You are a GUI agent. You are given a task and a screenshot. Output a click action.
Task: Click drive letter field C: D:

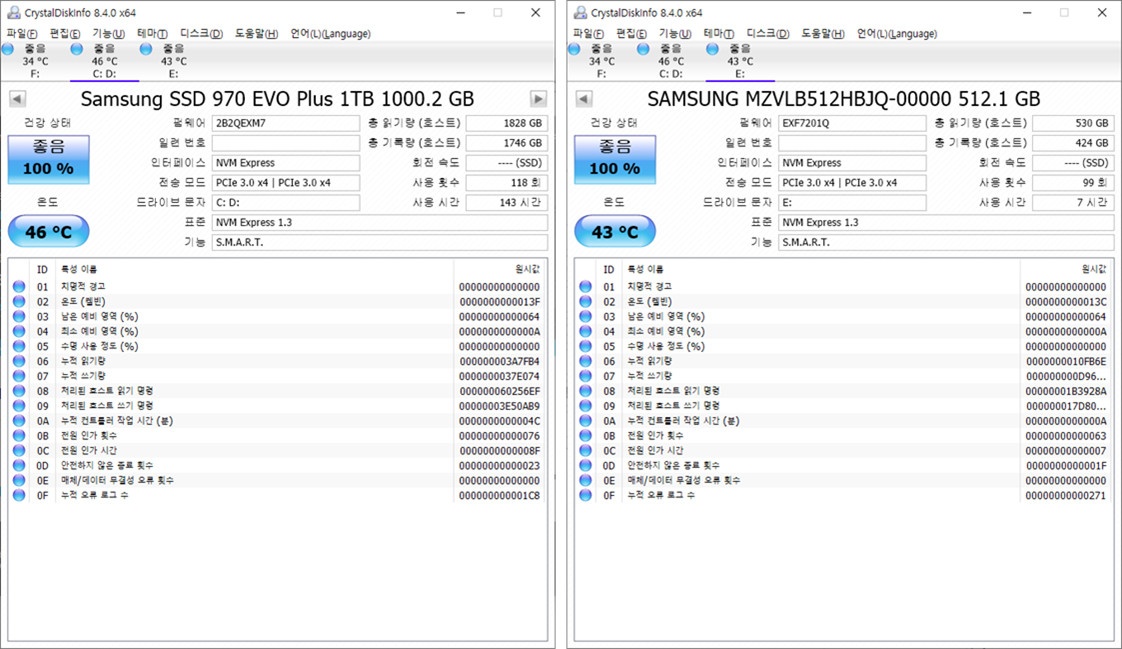coord(286,202)
